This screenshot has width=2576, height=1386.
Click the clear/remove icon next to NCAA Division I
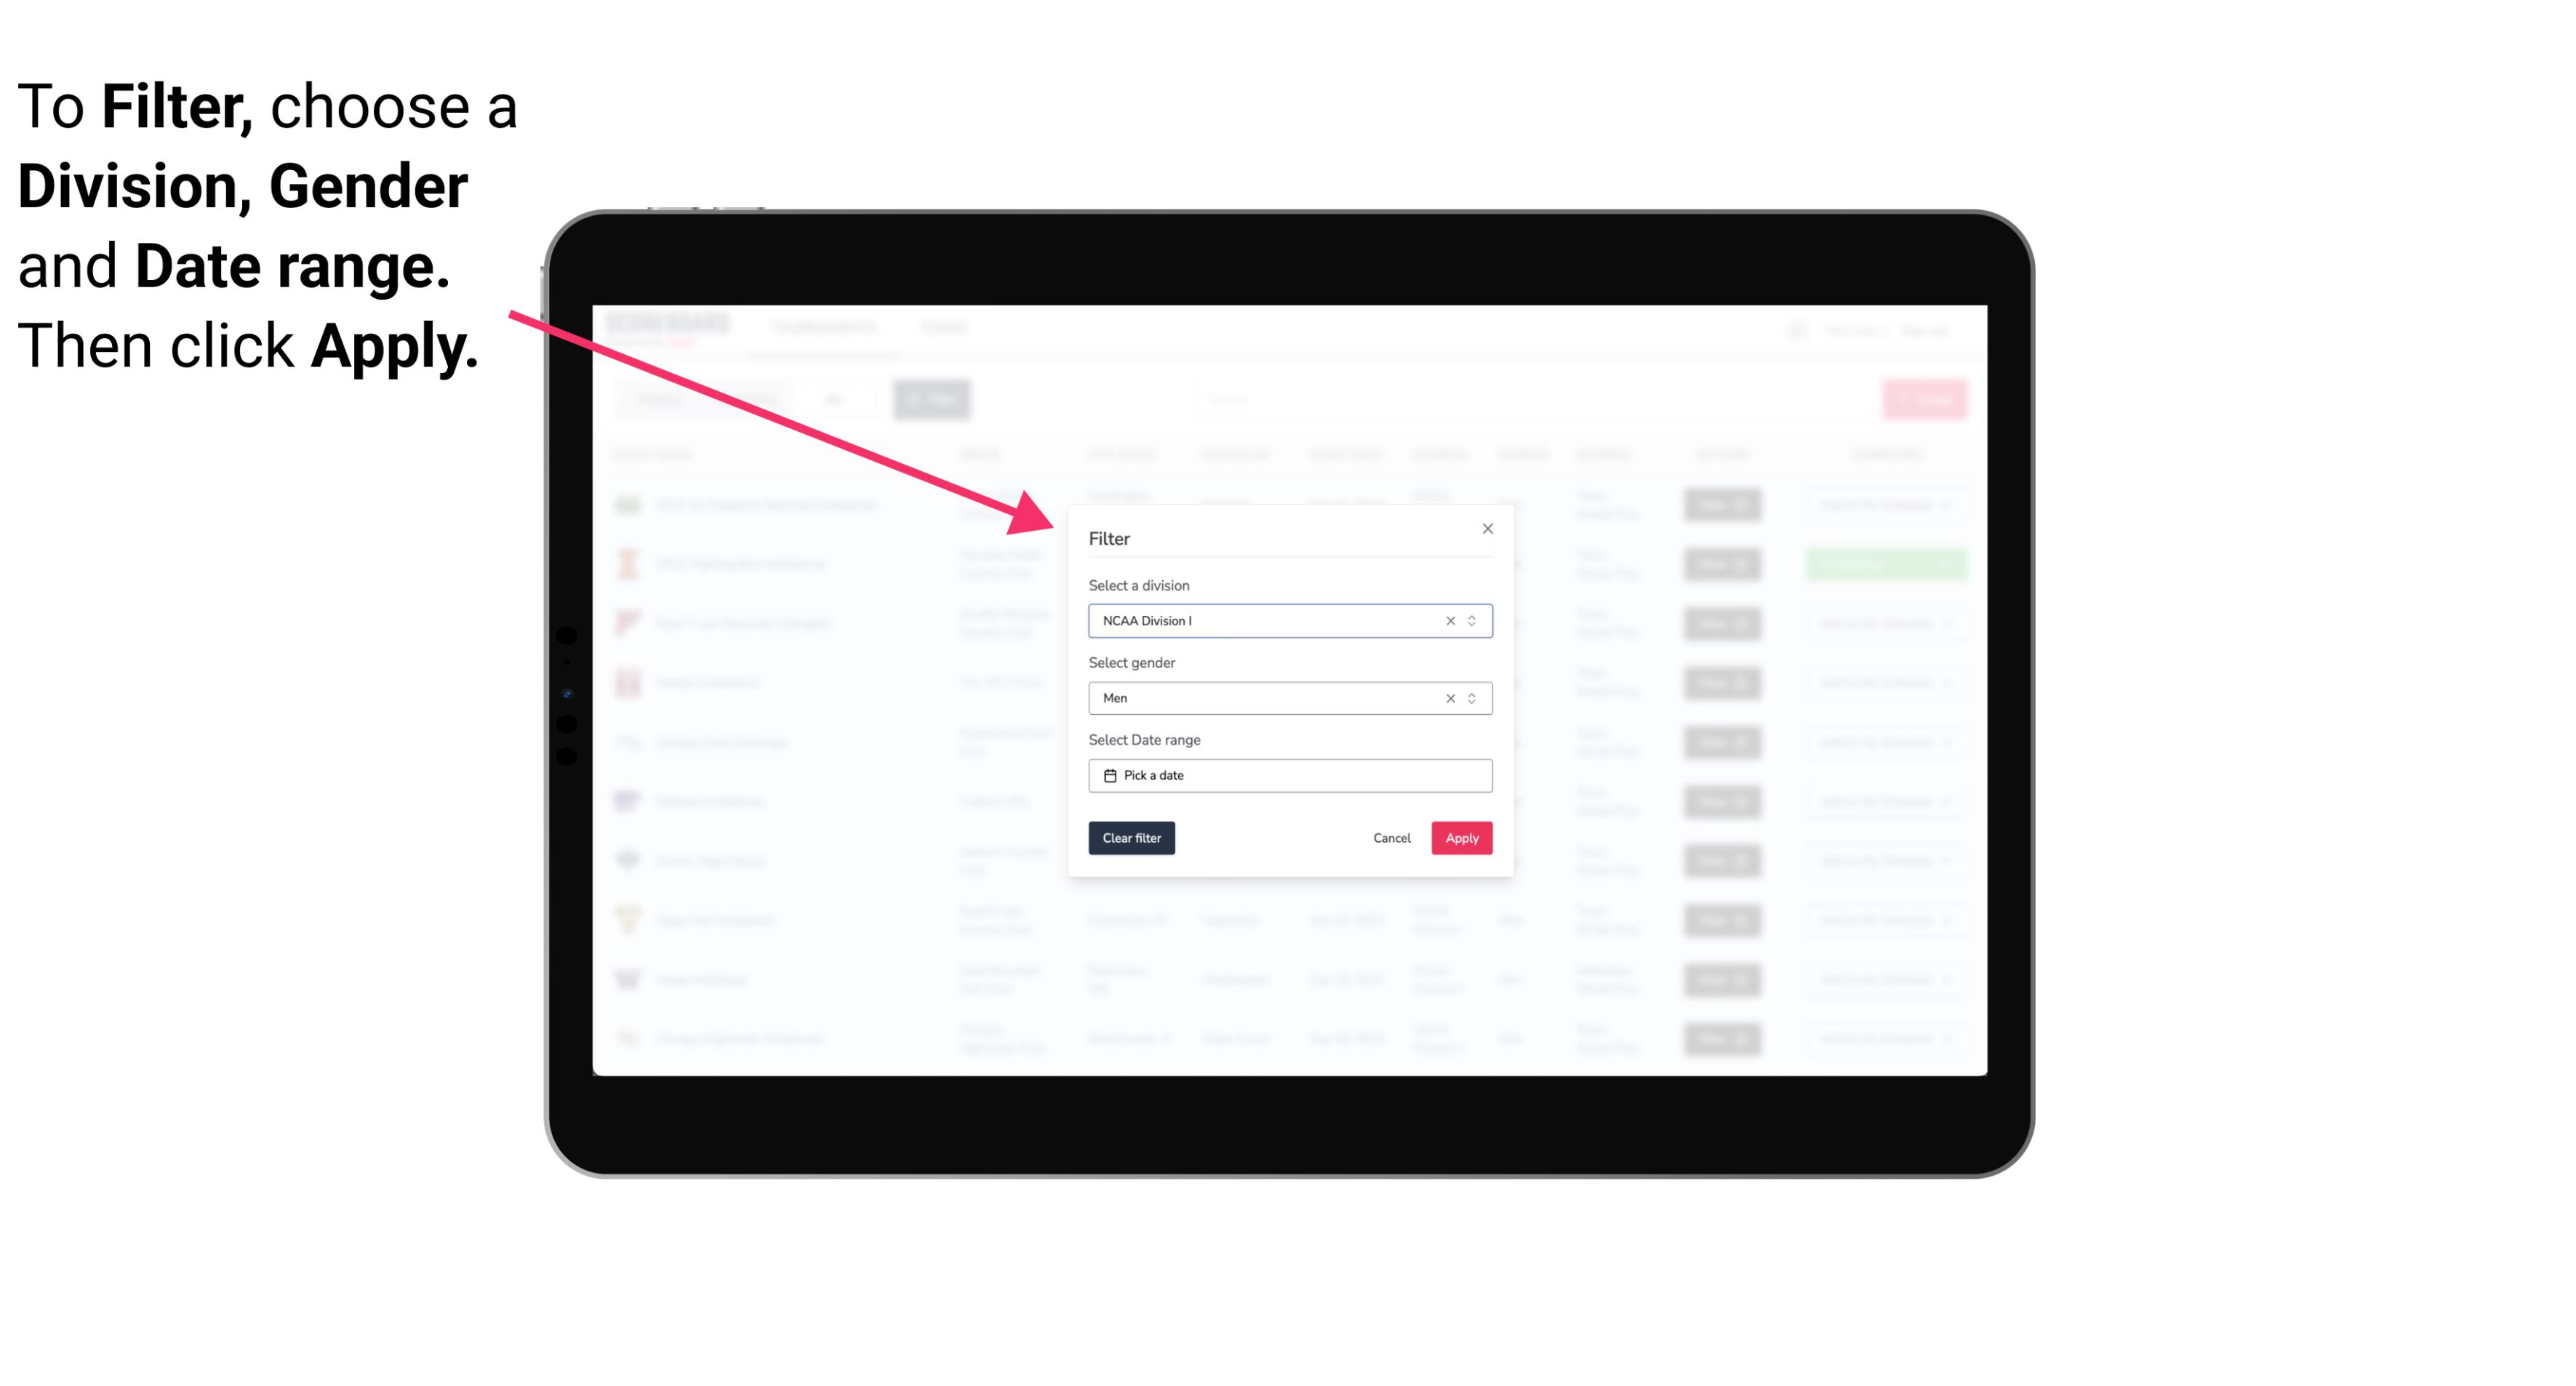click(1447, 621)
